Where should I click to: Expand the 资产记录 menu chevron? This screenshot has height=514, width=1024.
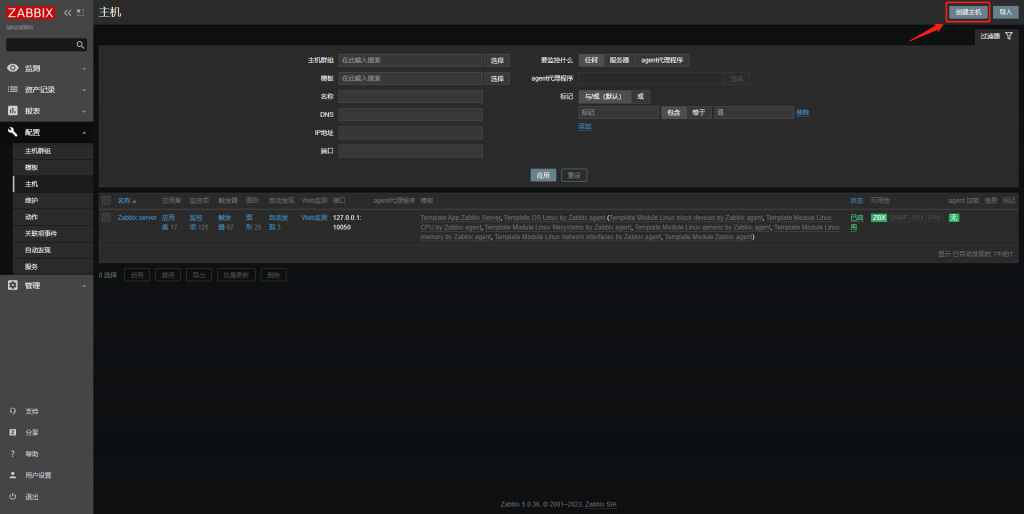[x=84, y=90]
